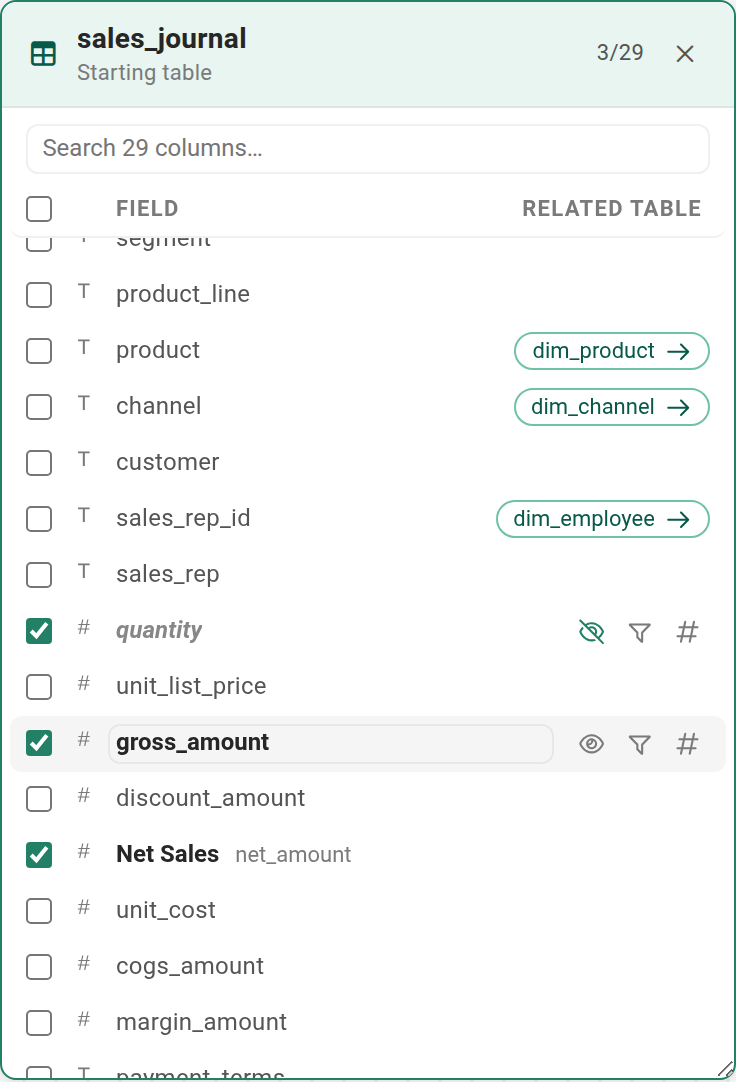Select the sales_rep field name
This screenshot has height=1082, width=736.
(168, 575)
